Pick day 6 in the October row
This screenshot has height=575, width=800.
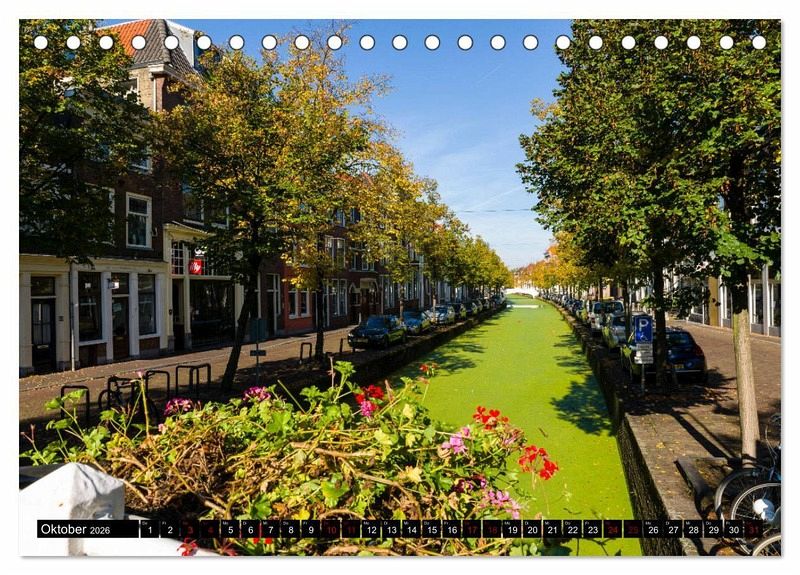click(251, 529)
